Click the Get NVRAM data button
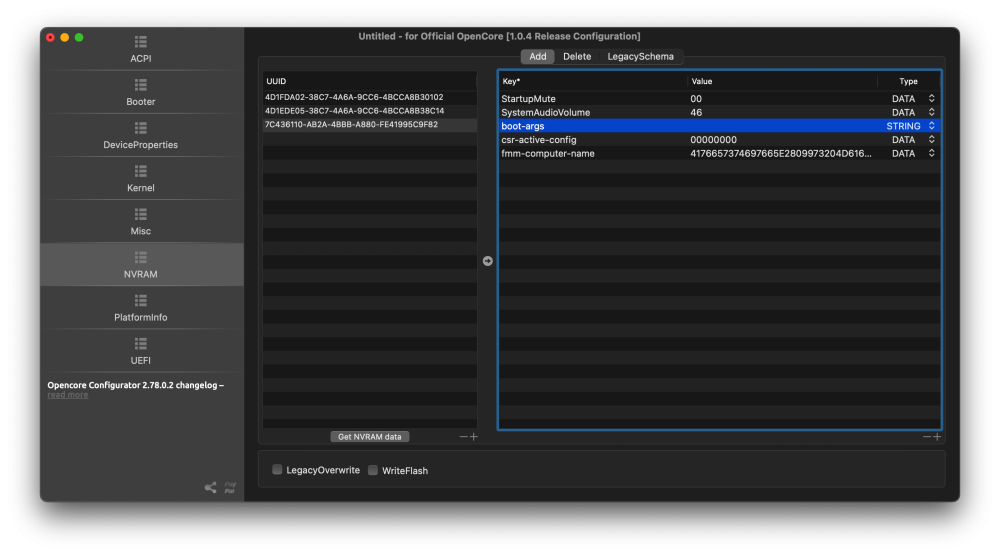This screenshot has height=555, width=1000. point(370,437)
